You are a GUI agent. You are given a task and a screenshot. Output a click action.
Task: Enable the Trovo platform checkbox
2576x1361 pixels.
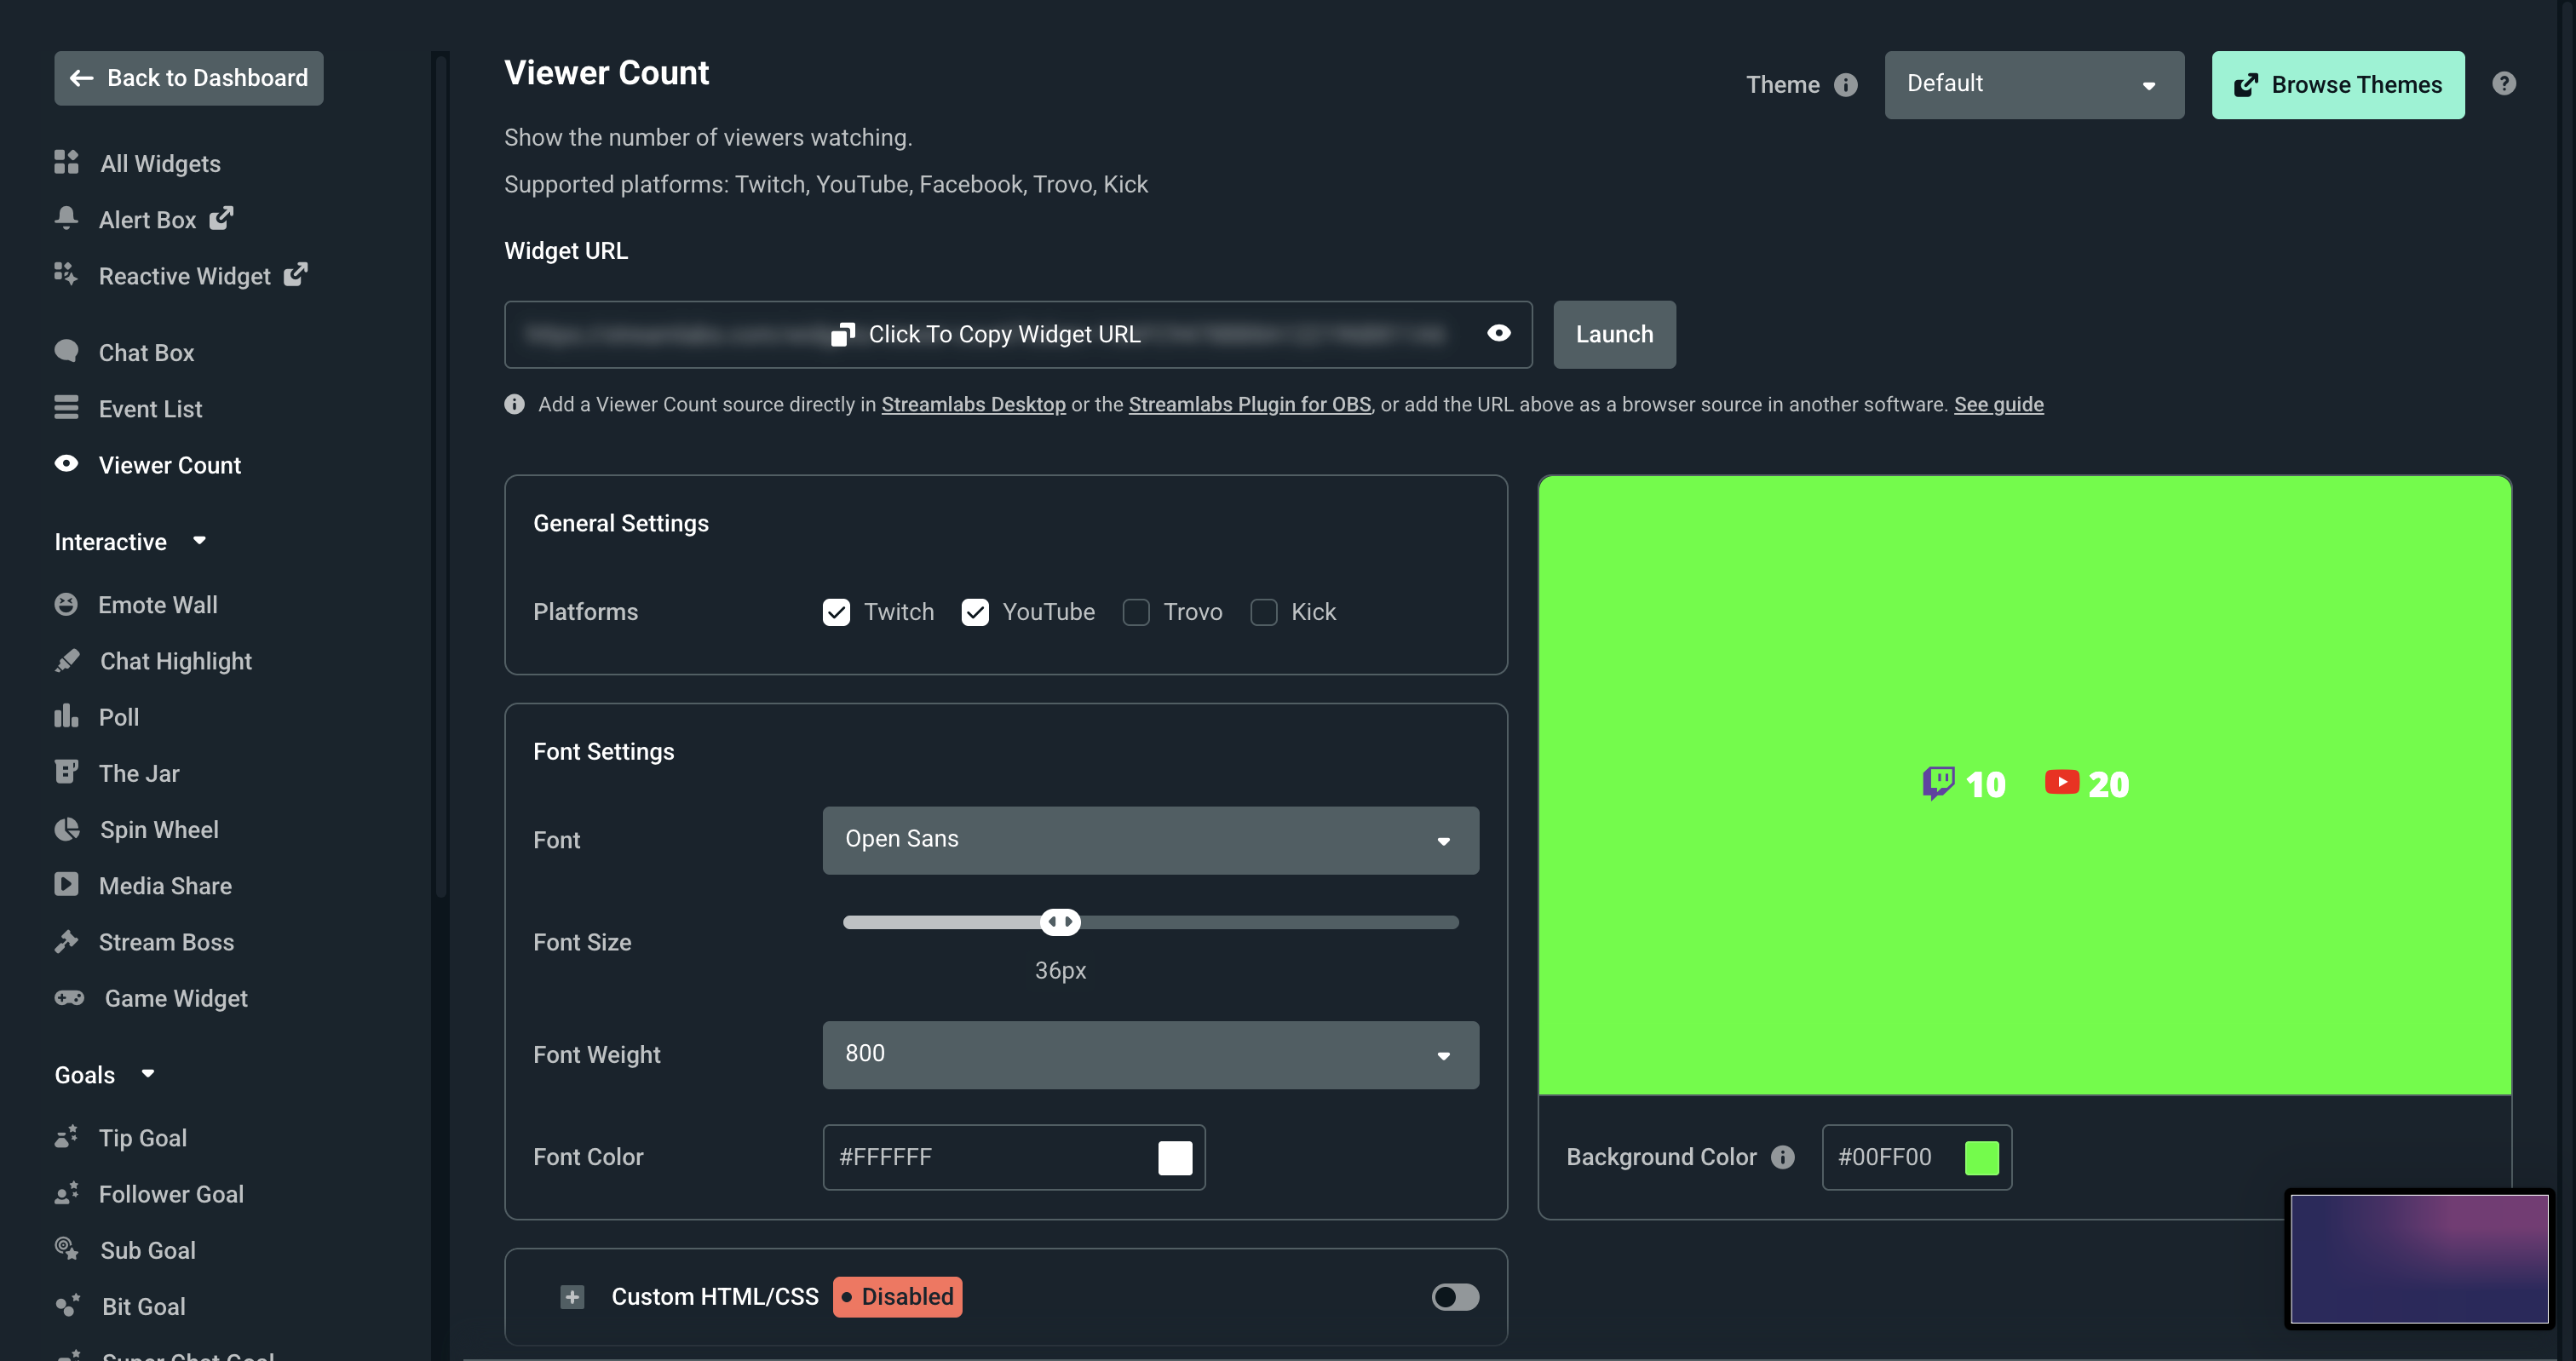tap(1136, 612)
